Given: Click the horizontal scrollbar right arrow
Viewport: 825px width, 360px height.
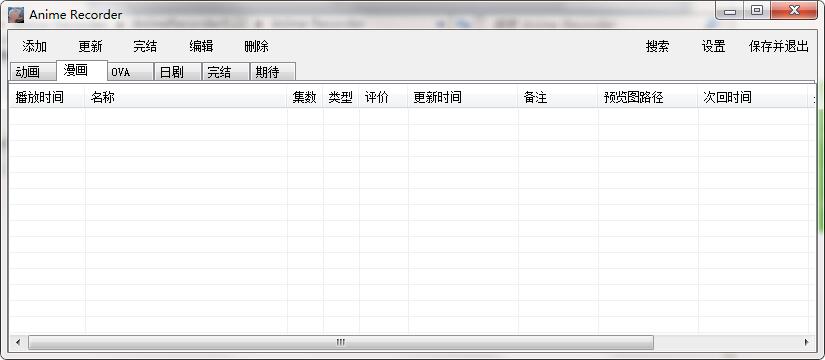Looking at the screenshot, I should click(807, 342).
